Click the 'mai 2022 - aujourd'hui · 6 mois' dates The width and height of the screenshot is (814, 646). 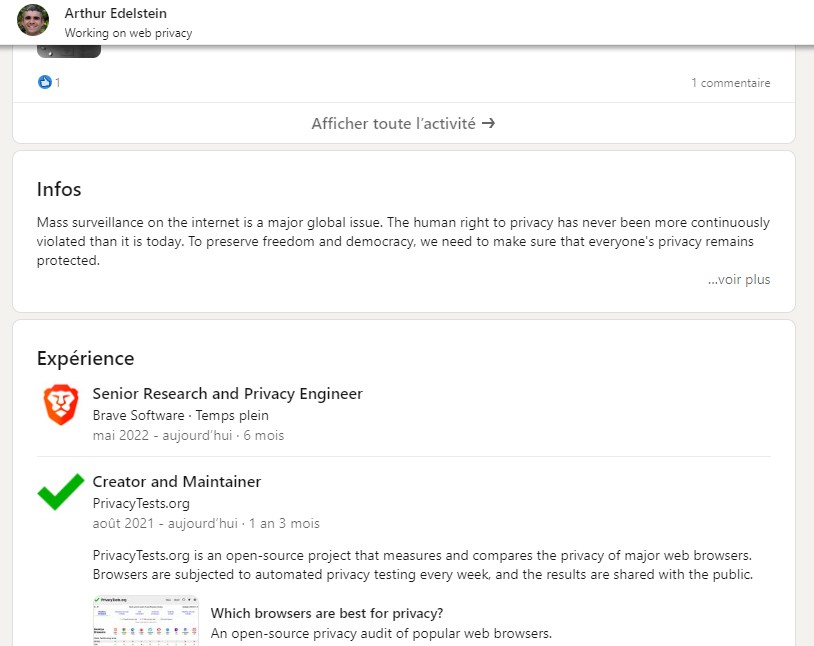[188, 435]
